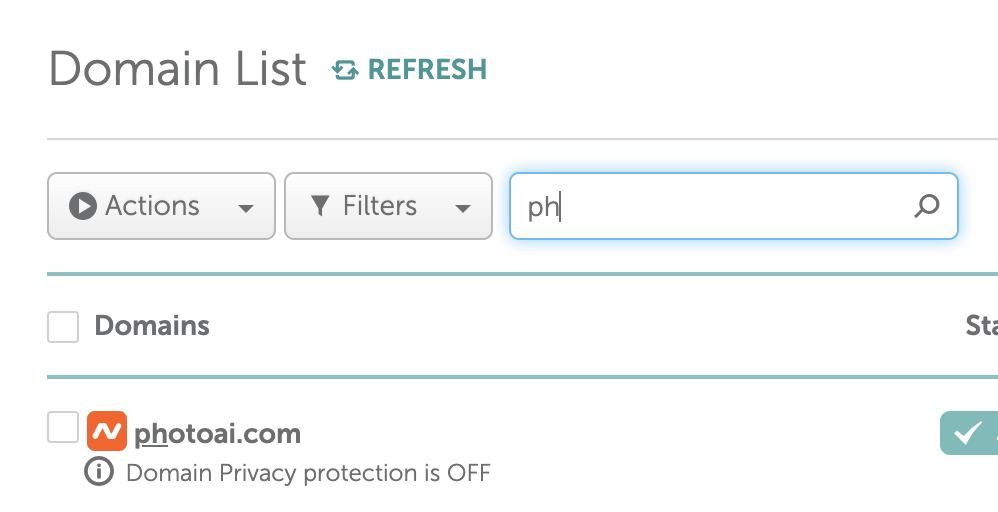
Task: Click the magnifying glass search icon
Action: 927,206
